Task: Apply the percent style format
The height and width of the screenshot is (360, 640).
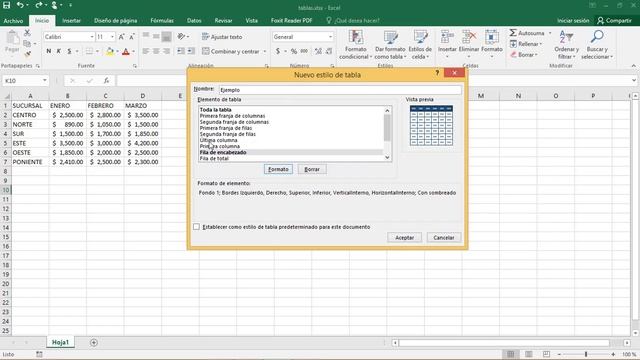Action: (x=293, y=51)
